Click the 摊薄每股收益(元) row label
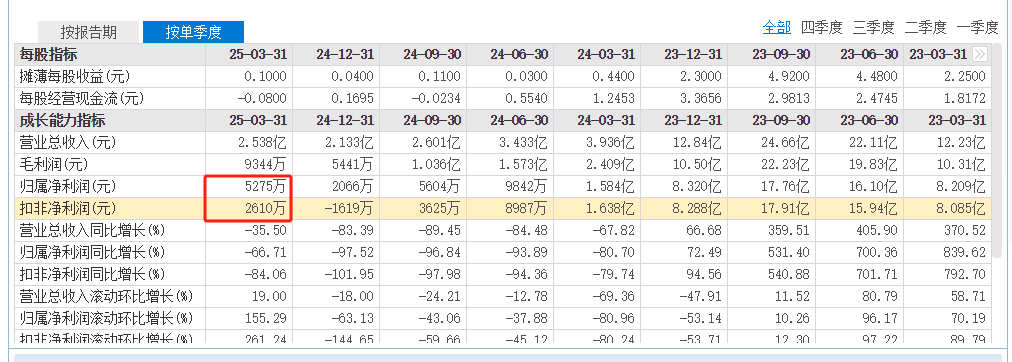 76,77
